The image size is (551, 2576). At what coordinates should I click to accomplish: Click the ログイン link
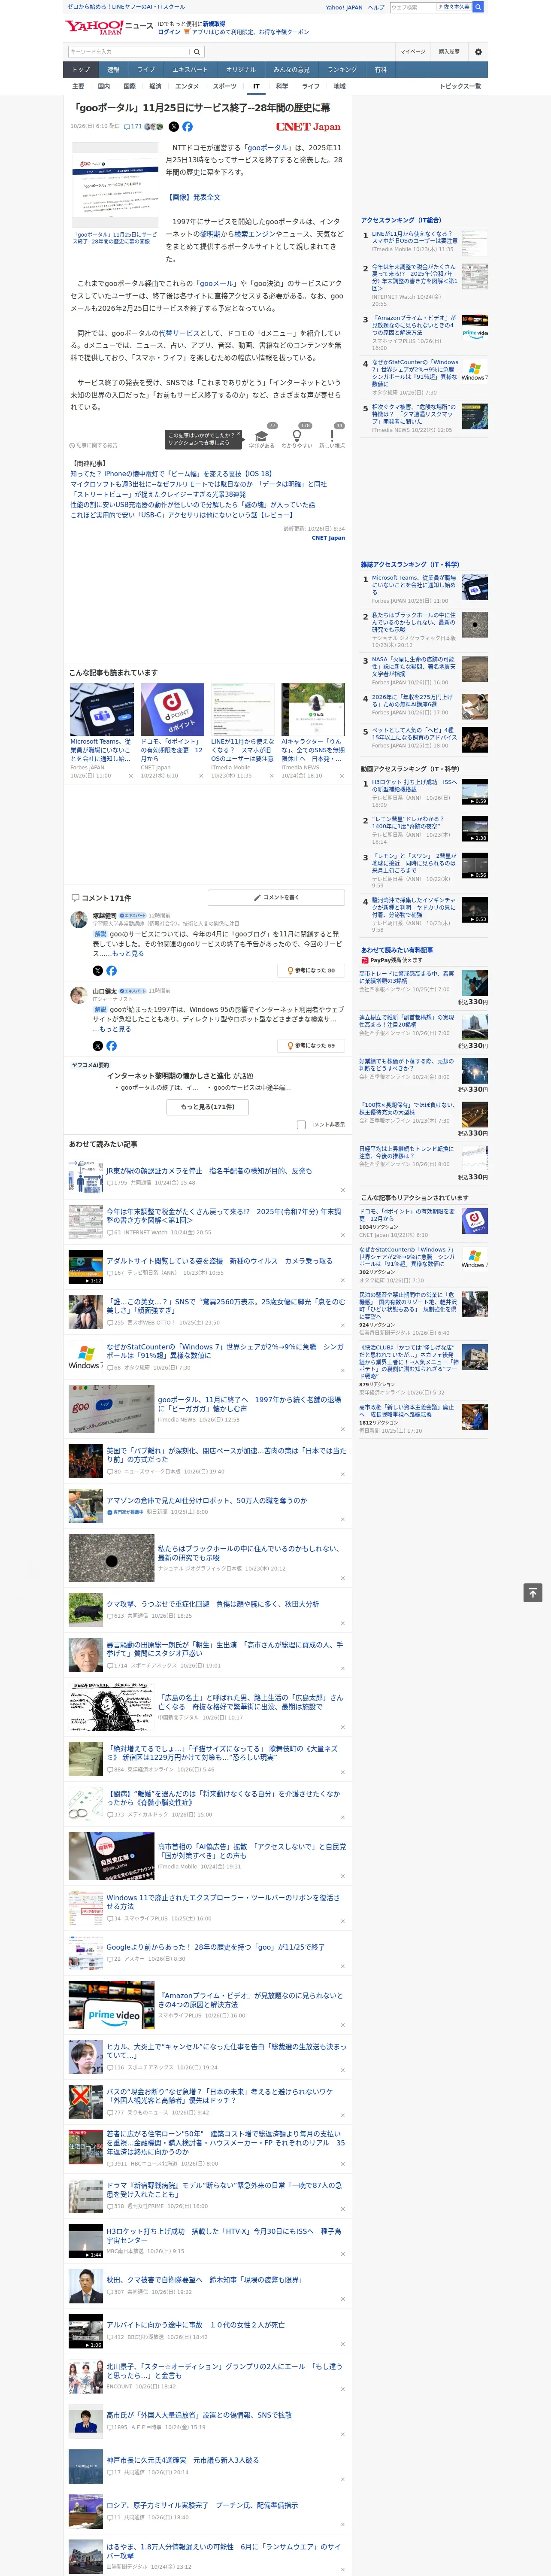169,32
